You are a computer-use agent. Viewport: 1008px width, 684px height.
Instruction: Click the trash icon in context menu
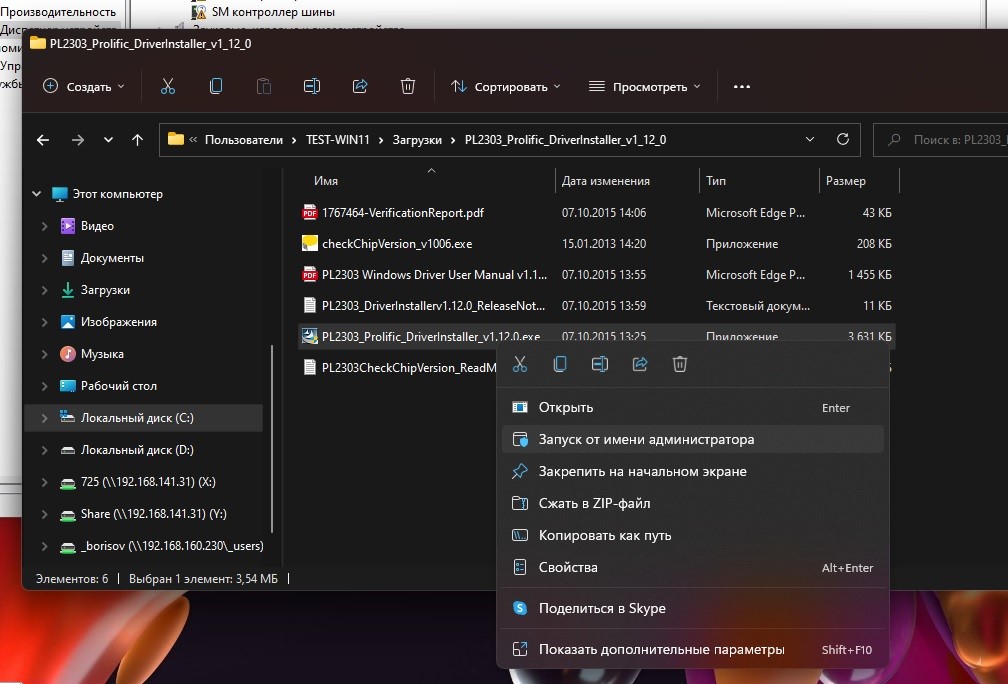coord(680,365)
